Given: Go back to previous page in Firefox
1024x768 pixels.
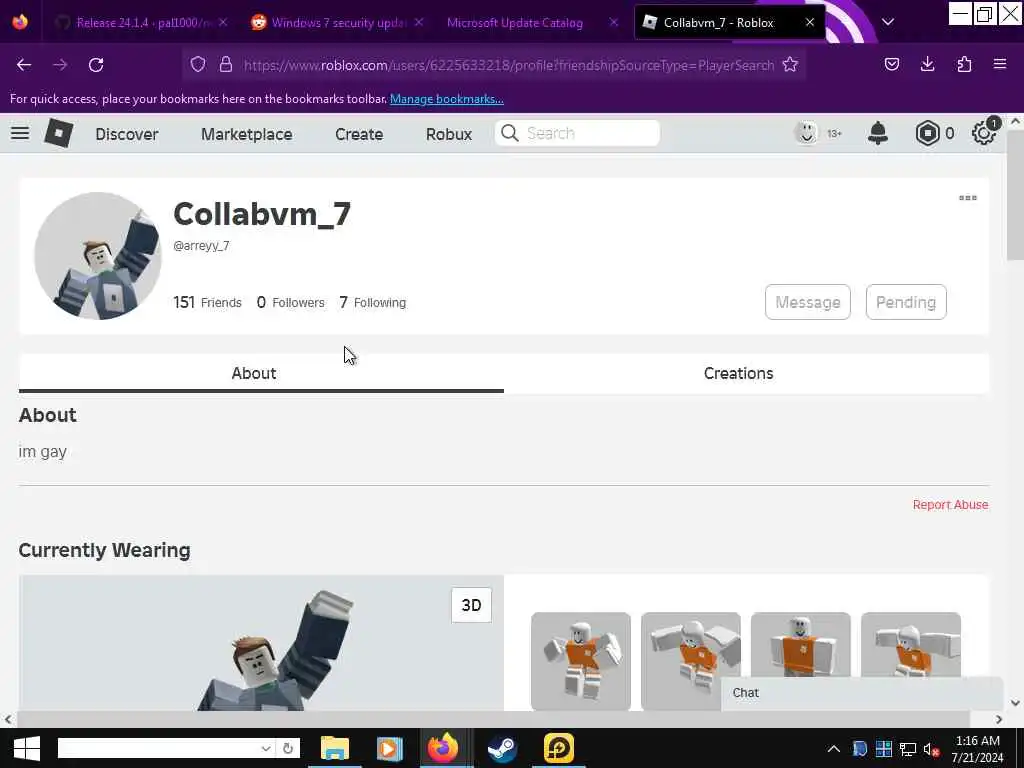Looking at the screenshot, I should (24, 65).
